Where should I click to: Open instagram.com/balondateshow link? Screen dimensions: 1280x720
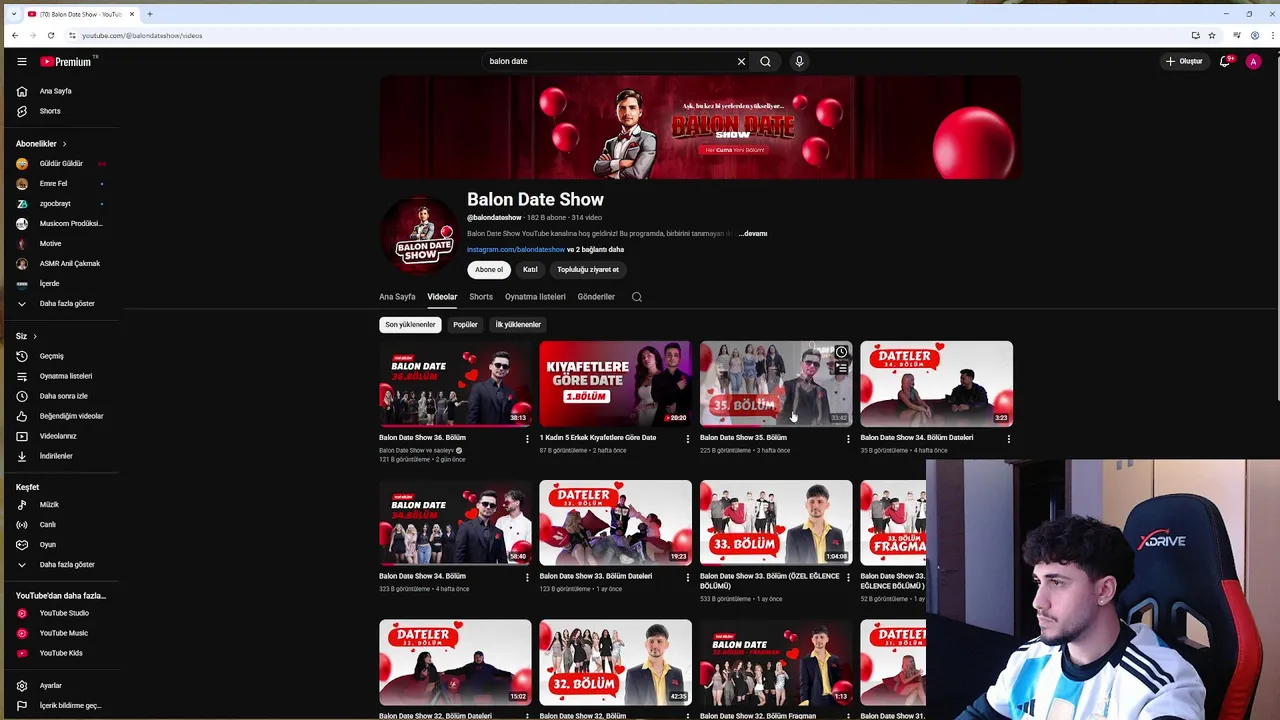pos(516,250)
